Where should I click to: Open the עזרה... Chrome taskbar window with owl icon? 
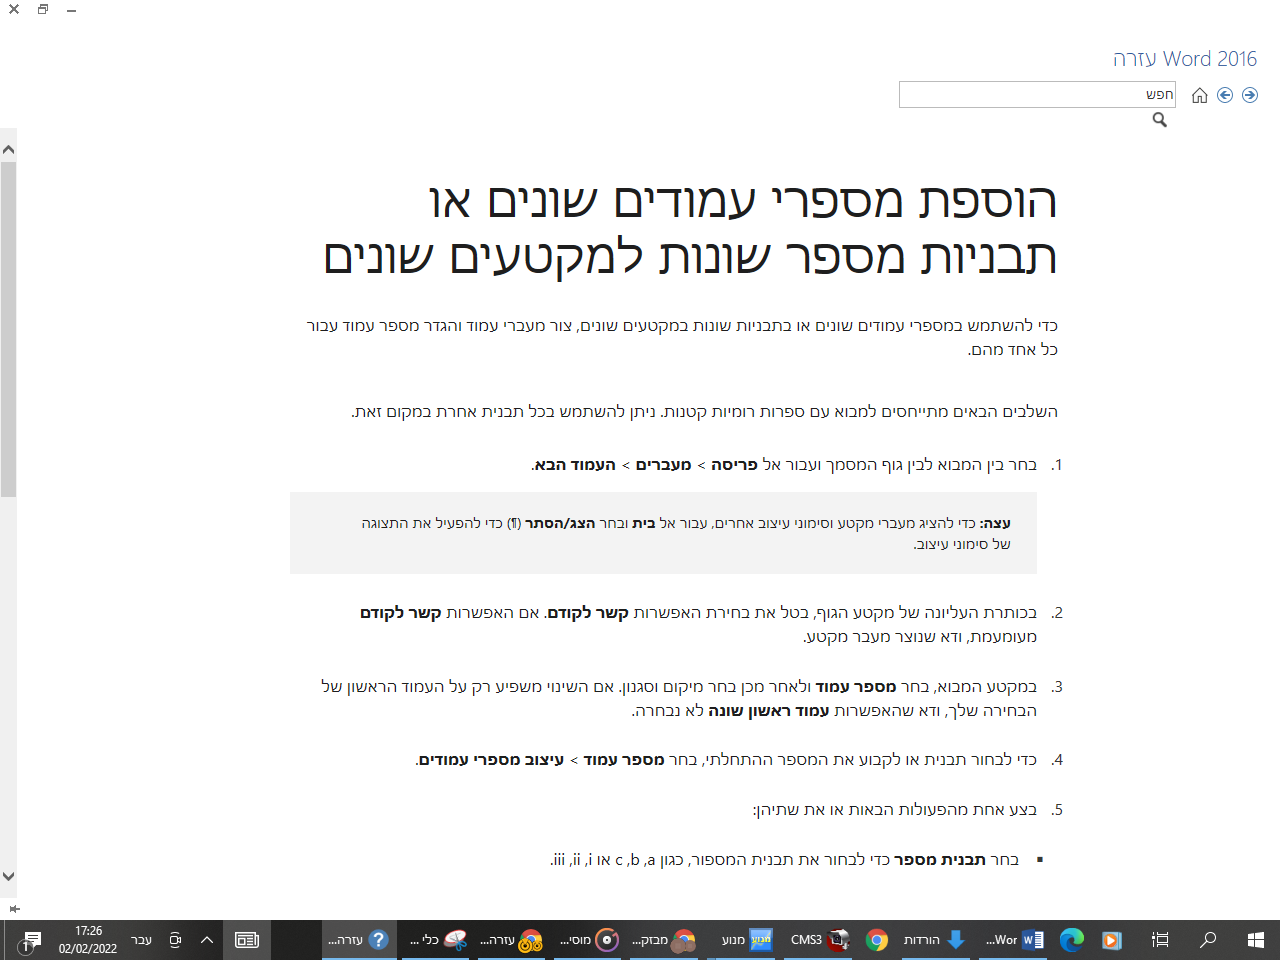tap(511, 940)
